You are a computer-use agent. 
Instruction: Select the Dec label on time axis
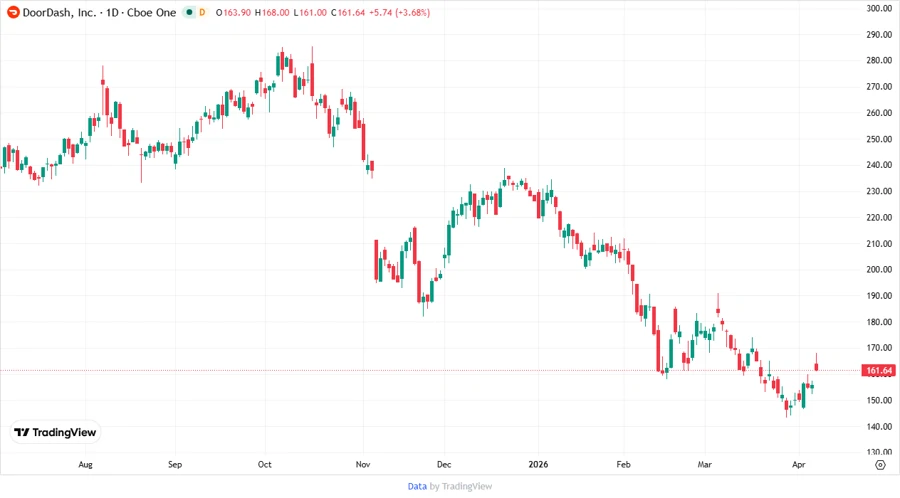point(444,464)
